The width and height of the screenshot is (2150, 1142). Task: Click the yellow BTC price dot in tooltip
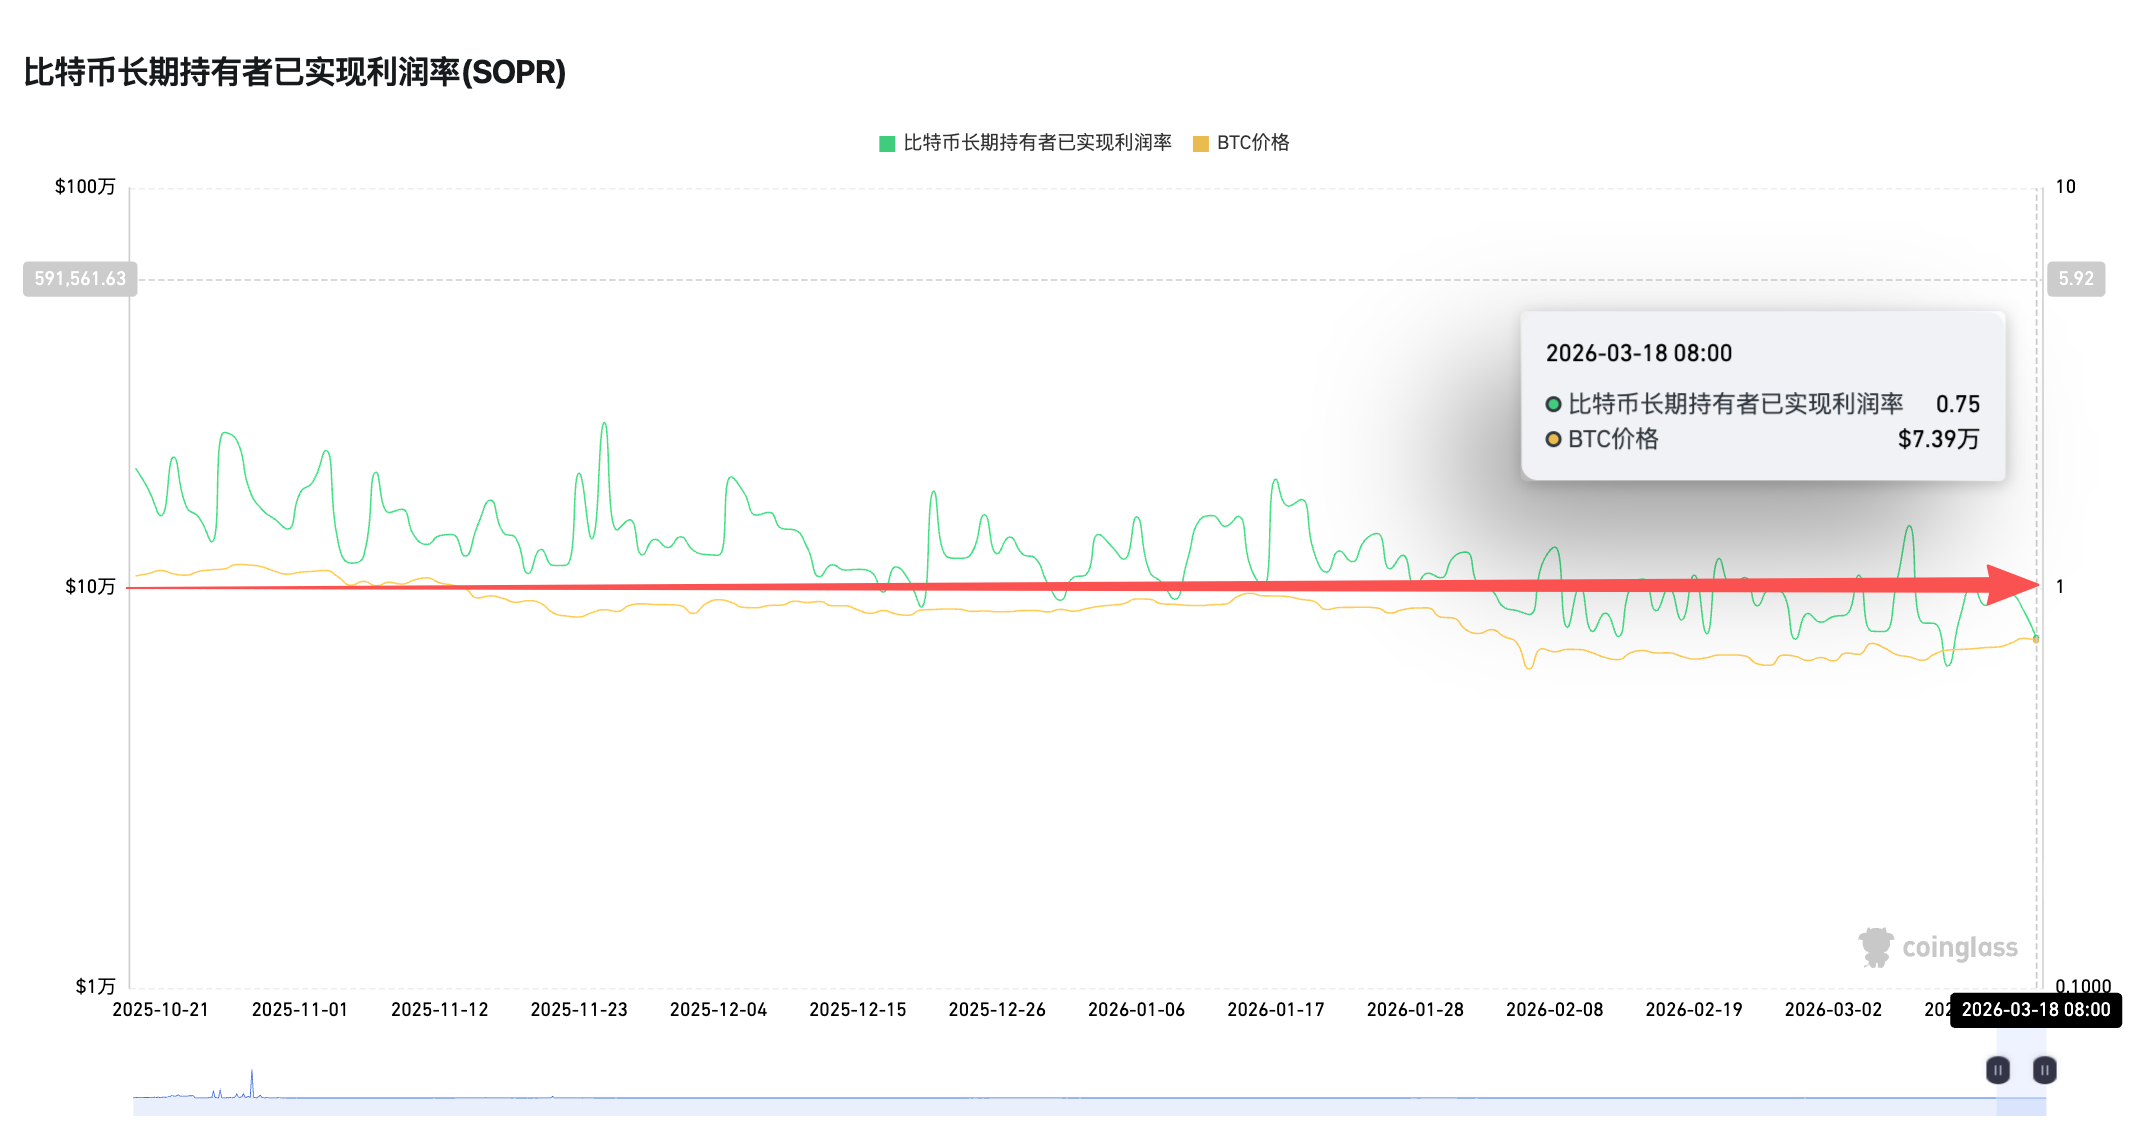click(1552, 439)
